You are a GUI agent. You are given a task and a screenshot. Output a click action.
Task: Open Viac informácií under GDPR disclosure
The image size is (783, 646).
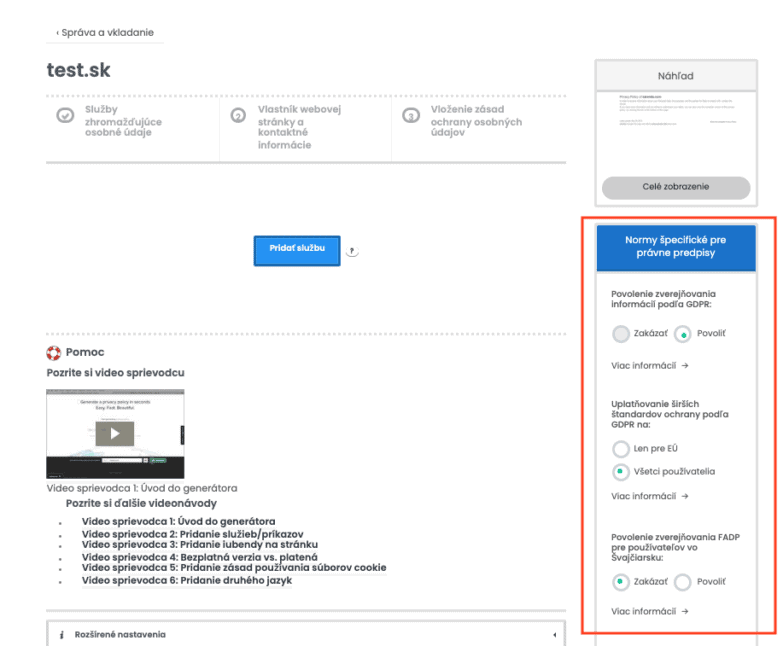[x=650, y=365]
